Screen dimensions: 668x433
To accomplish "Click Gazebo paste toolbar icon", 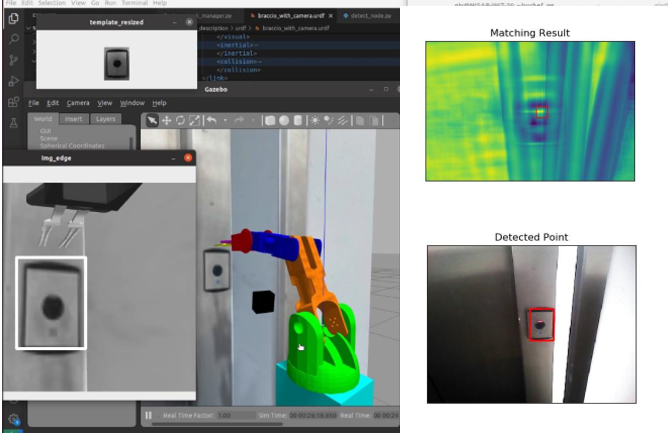I will click(x=374, y=121).
